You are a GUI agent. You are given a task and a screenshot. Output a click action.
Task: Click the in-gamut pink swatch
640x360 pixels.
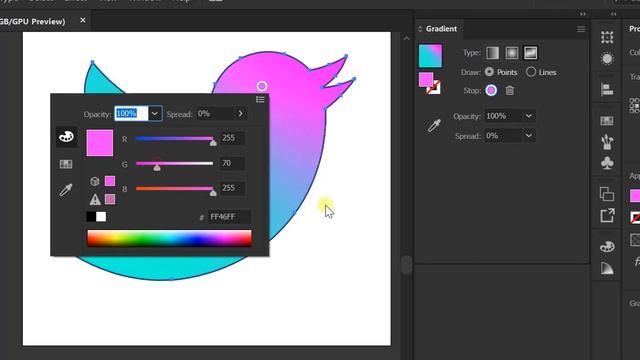110,199
